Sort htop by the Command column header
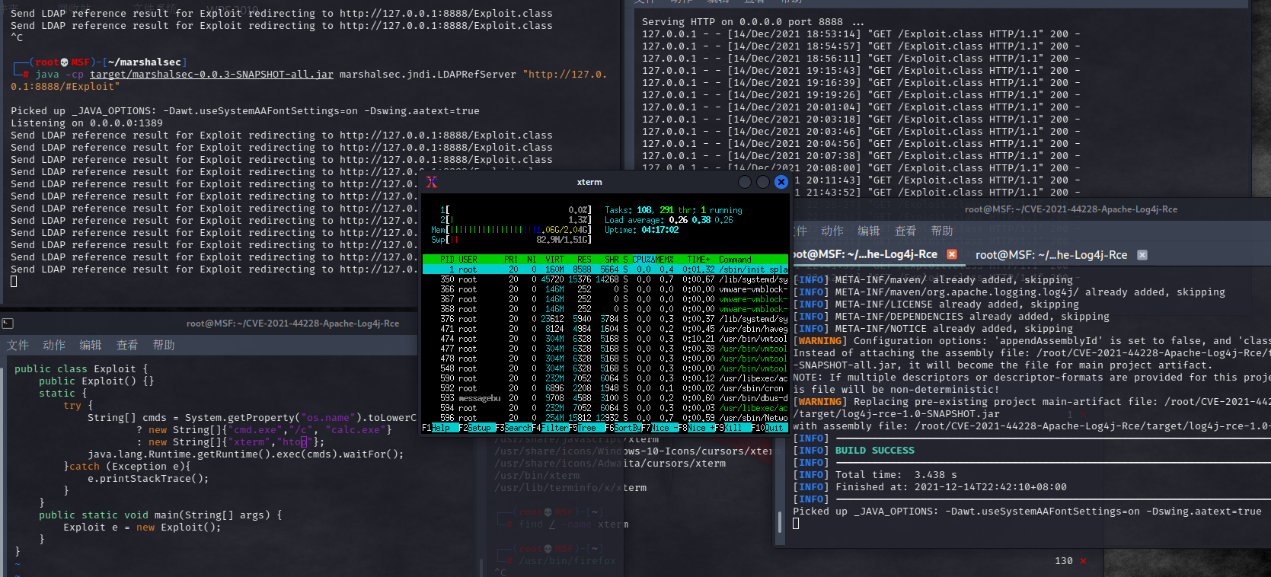 [735, 260]
